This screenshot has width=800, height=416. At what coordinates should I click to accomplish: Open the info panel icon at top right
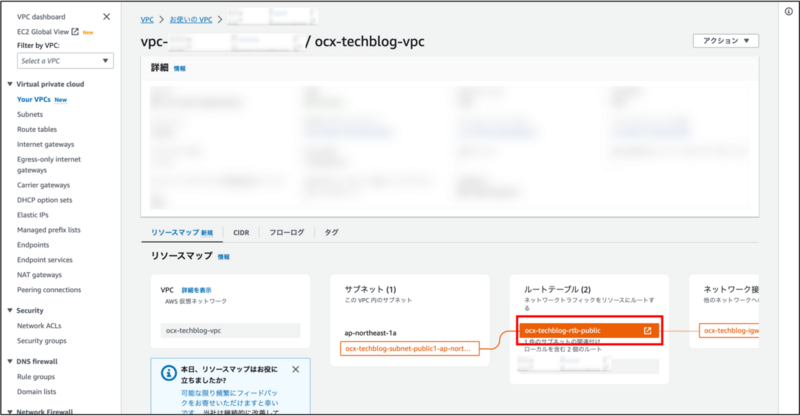tap(789, 12)
